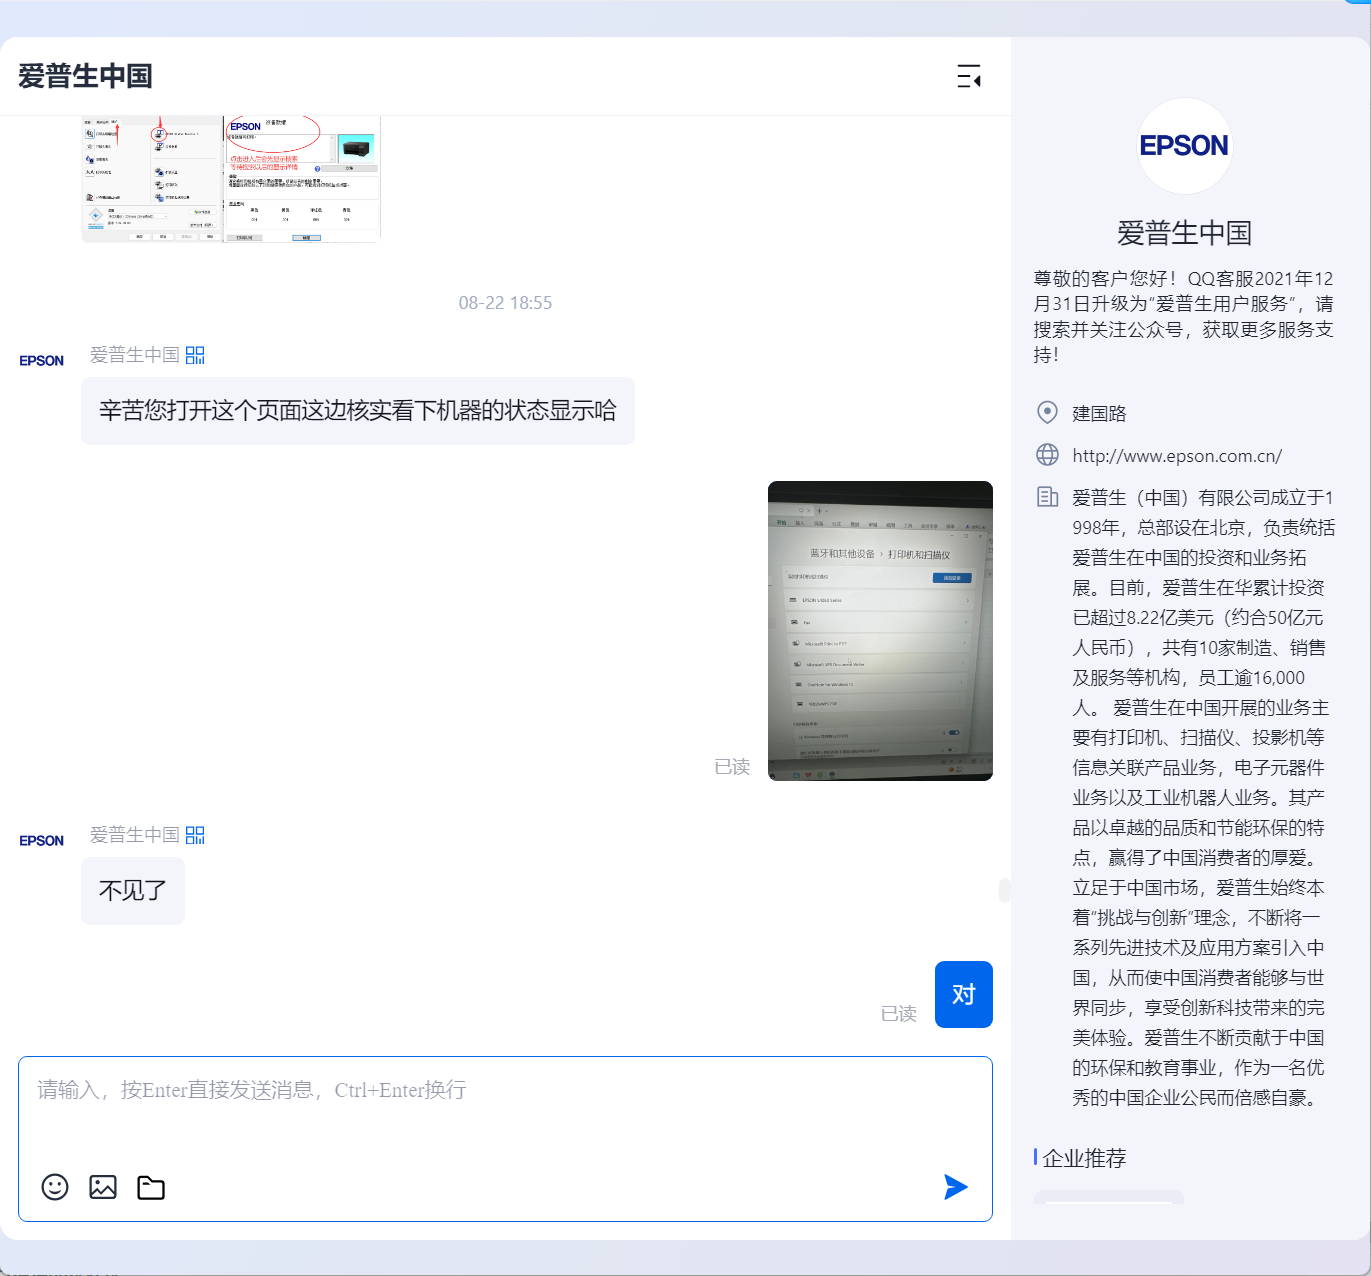This screenshot has height=1276, width=1371.
Task: Open the received Epson instructions screenshot
Action: [x=231, y=179]
